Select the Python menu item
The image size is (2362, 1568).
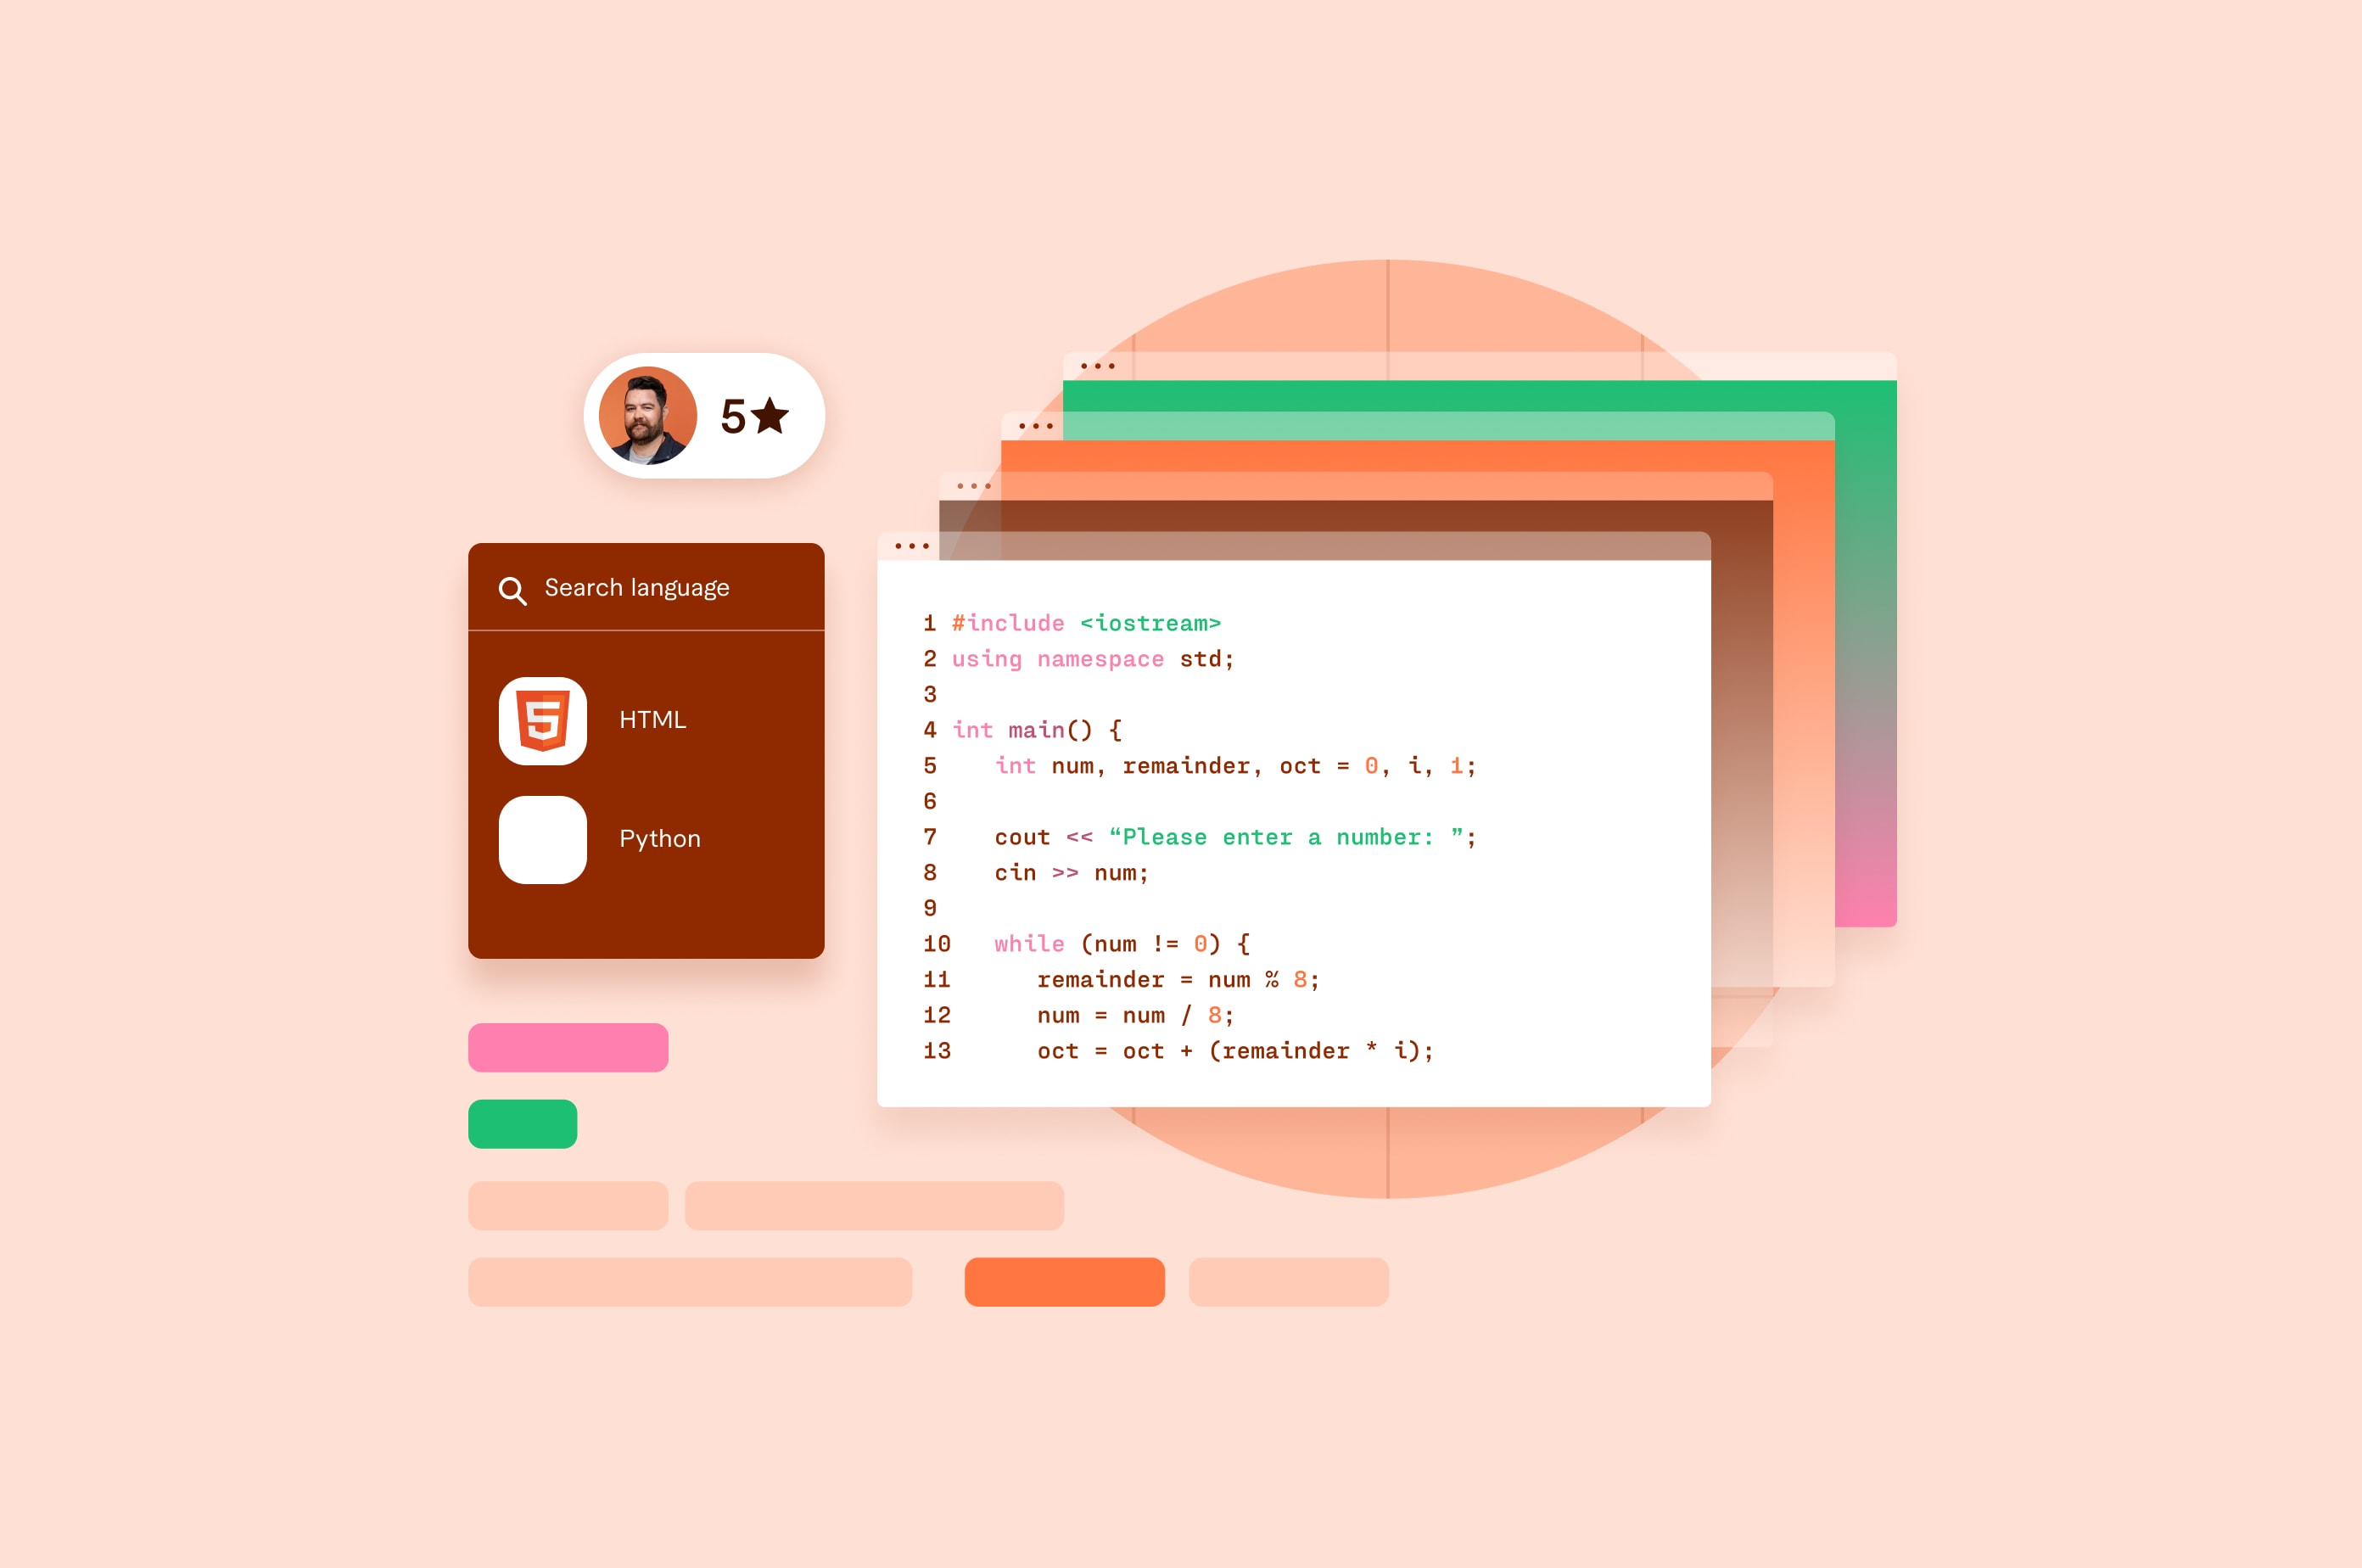[x=647, y=837]
